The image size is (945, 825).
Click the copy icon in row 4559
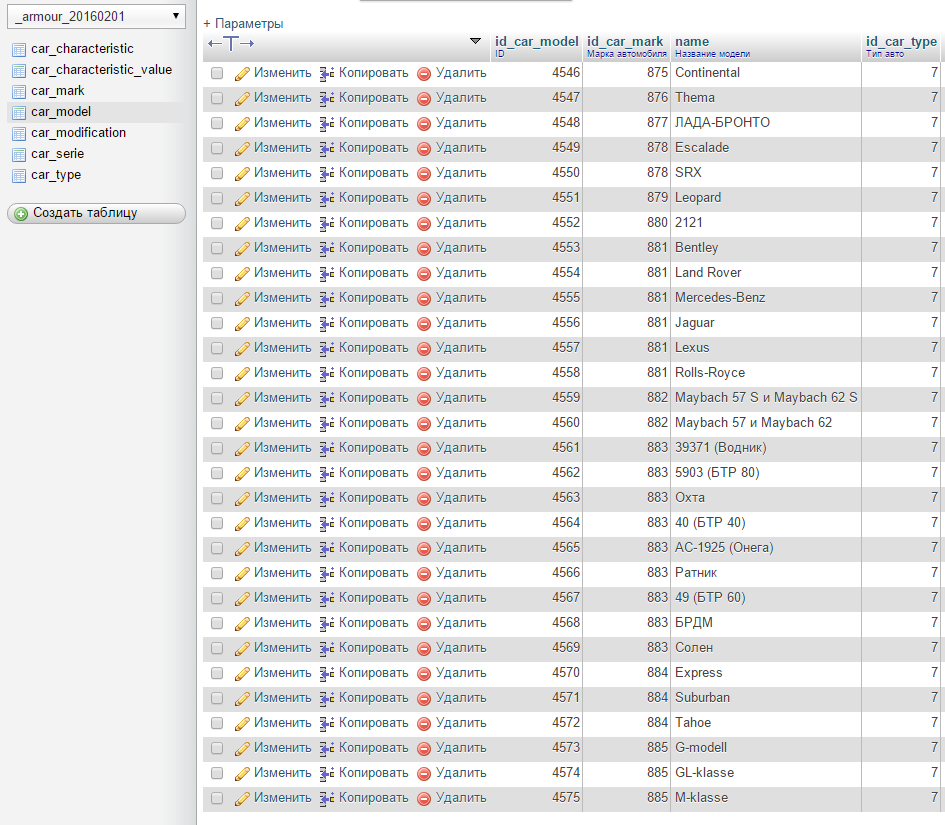[x=327, y=398]
